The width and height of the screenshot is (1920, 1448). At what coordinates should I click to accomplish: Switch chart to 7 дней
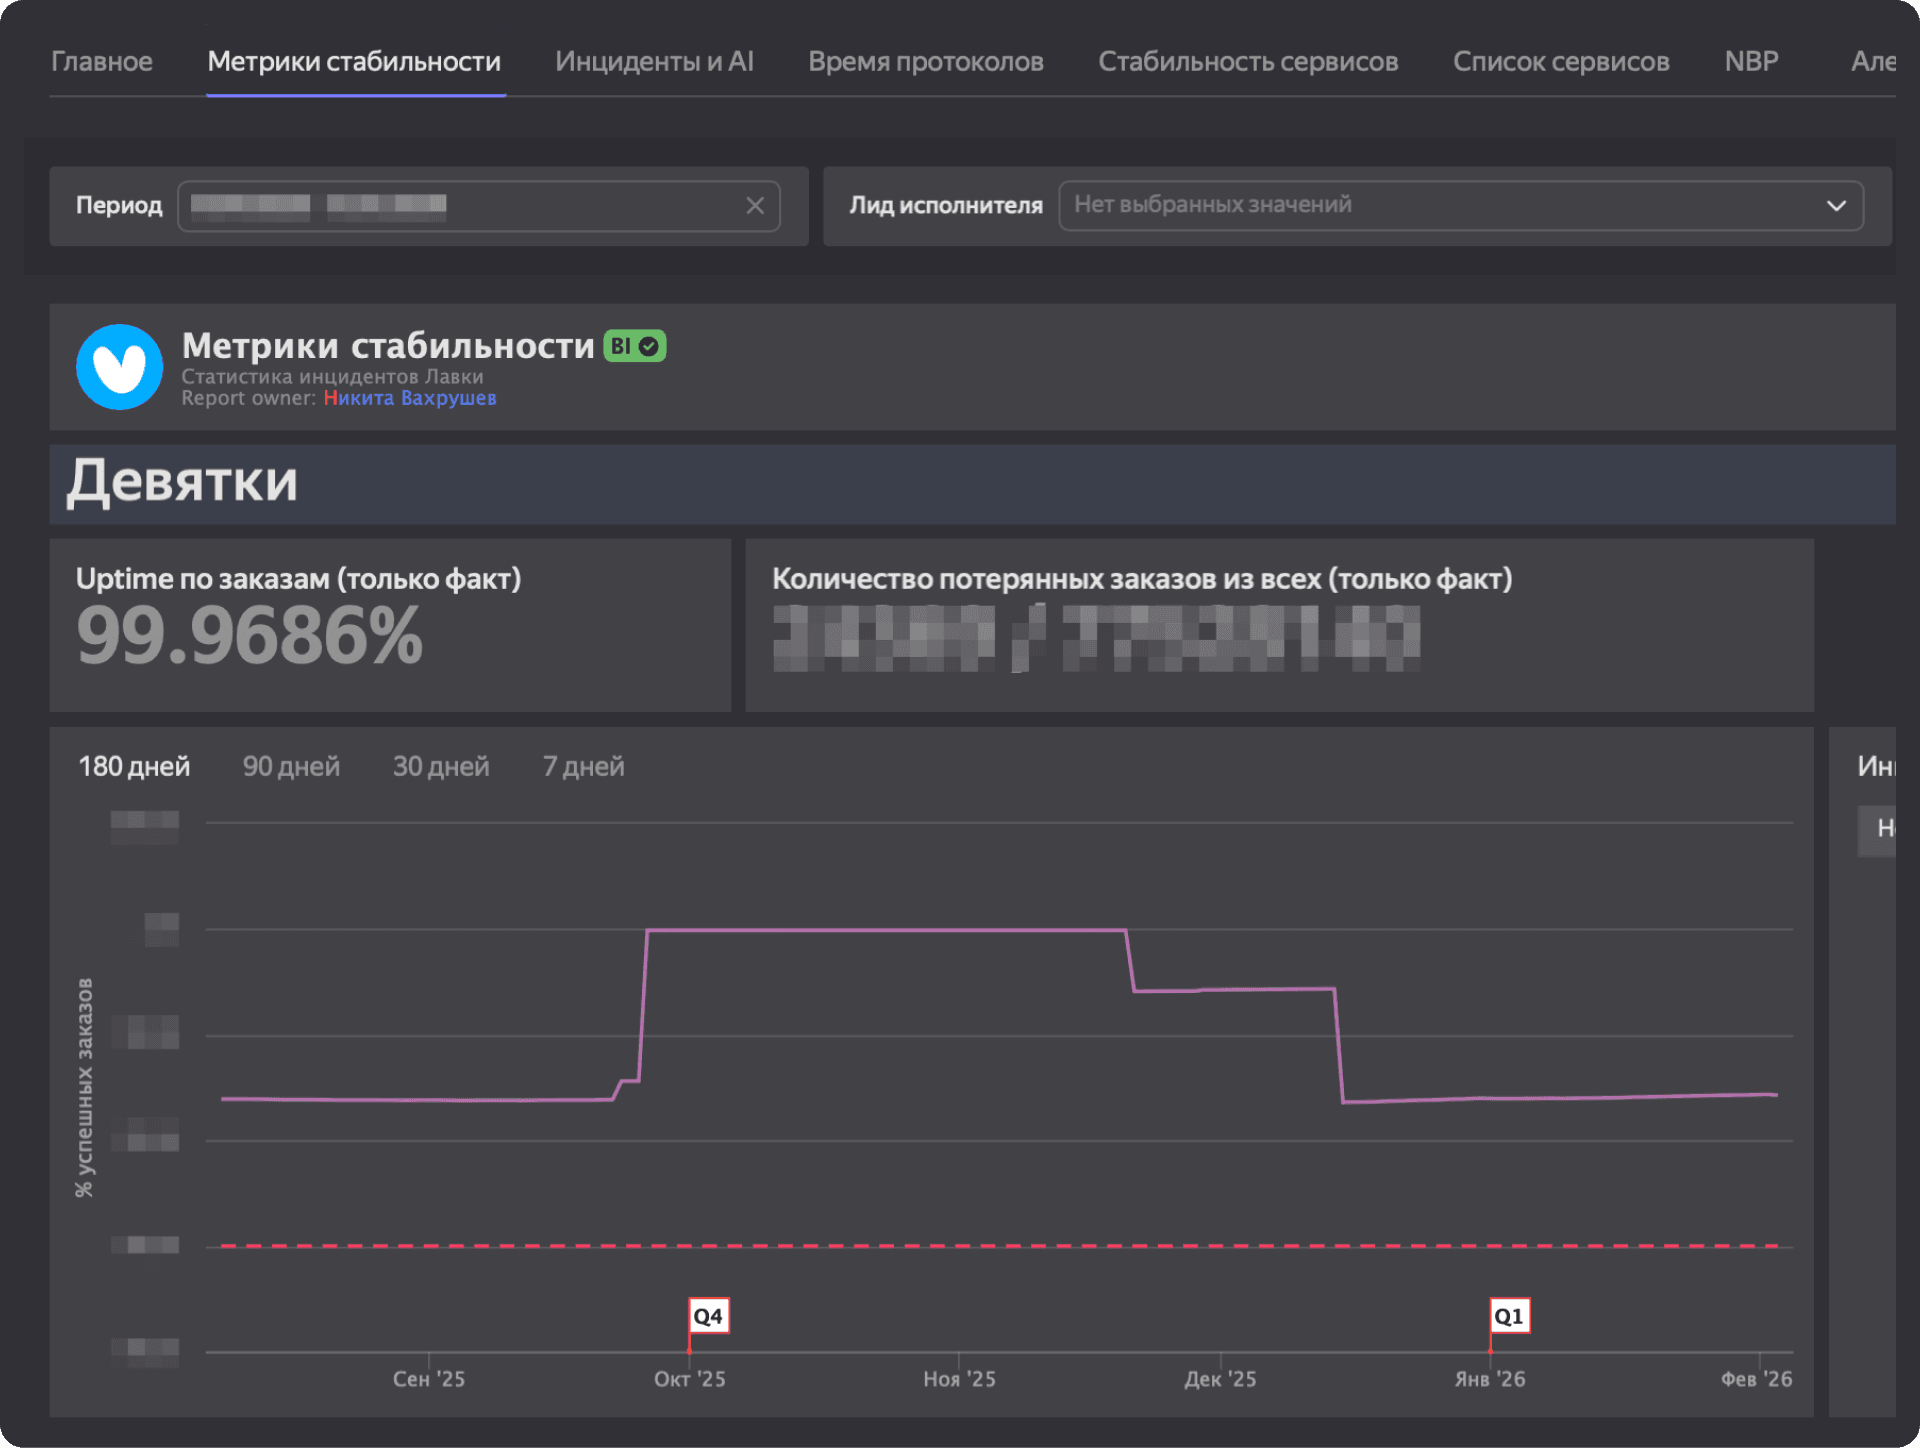point(583,767)
